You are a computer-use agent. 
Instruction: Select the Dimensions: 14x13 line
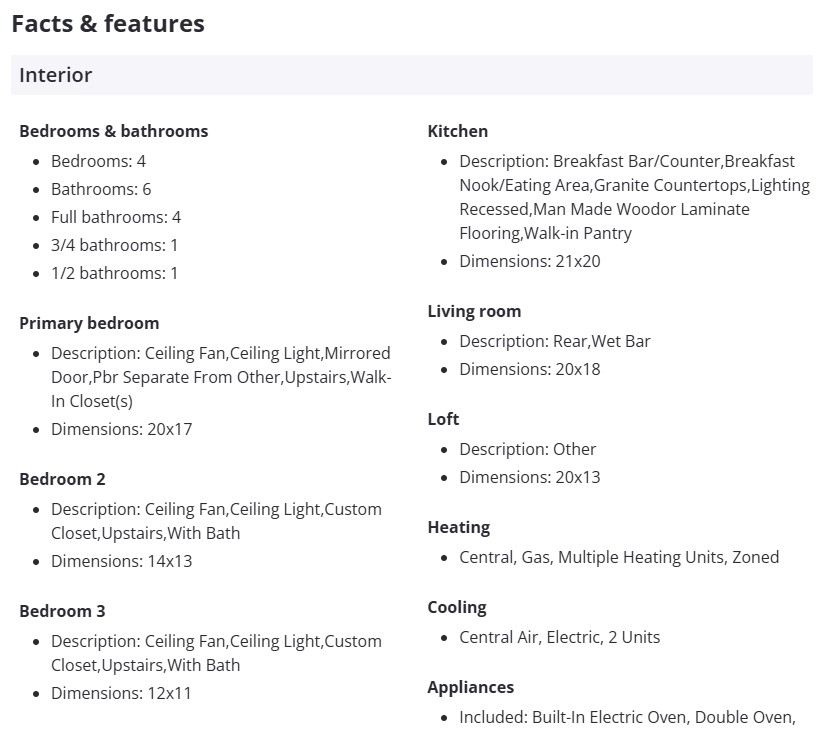click(x=121, y=561)
